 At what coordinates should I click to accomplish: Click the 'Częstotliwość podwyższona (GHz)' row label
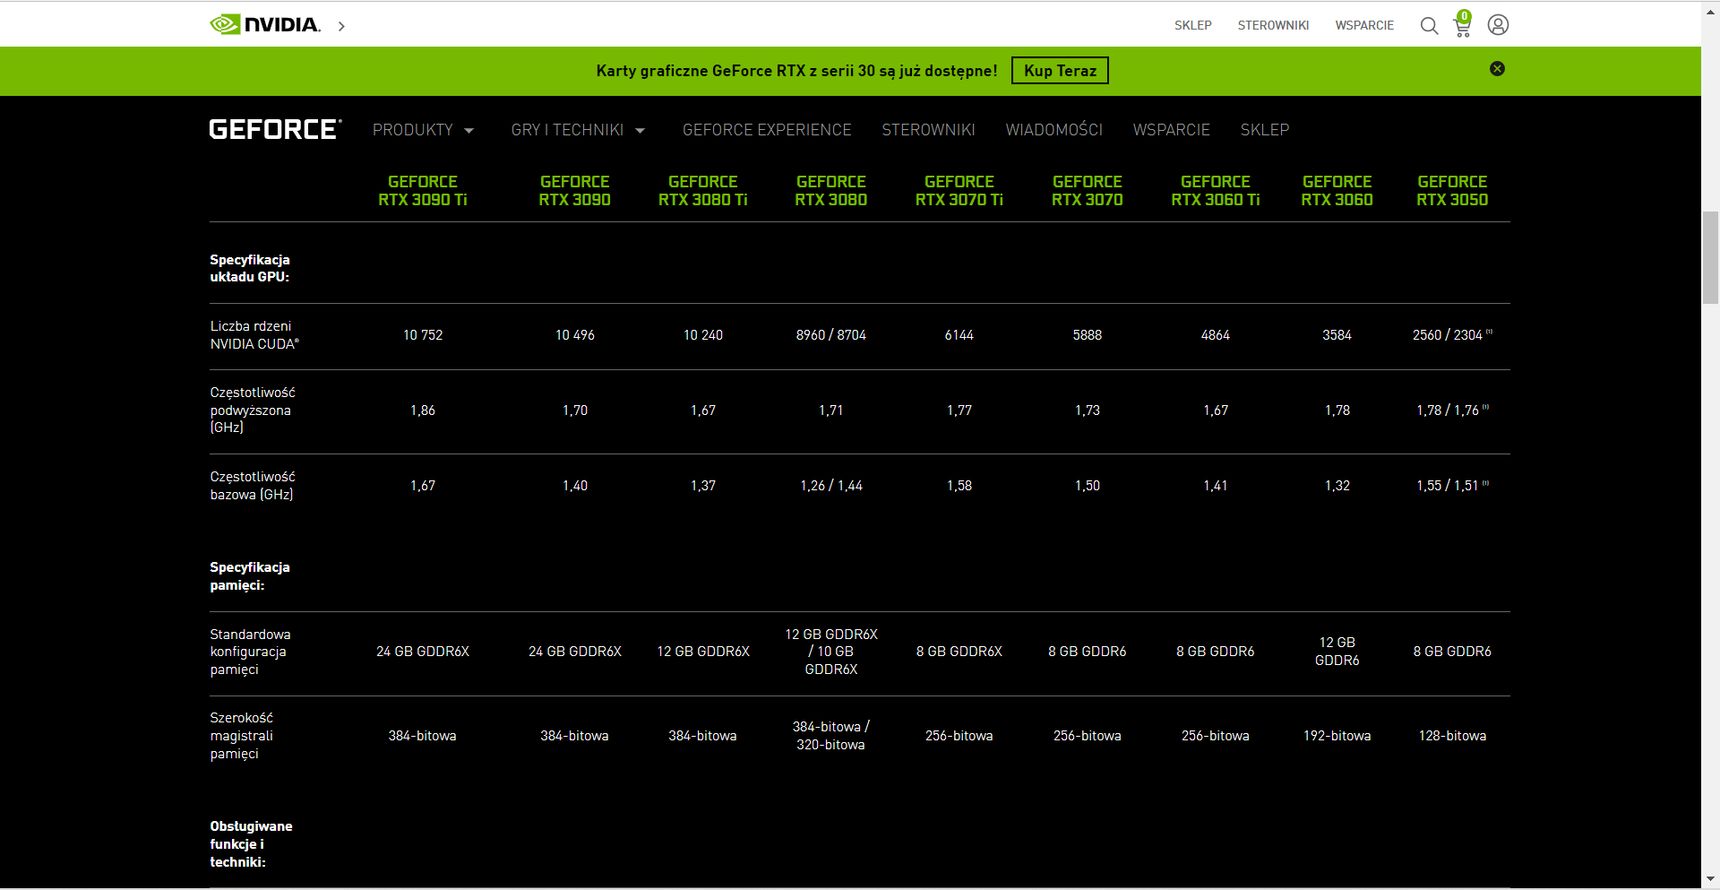point(252,410)
